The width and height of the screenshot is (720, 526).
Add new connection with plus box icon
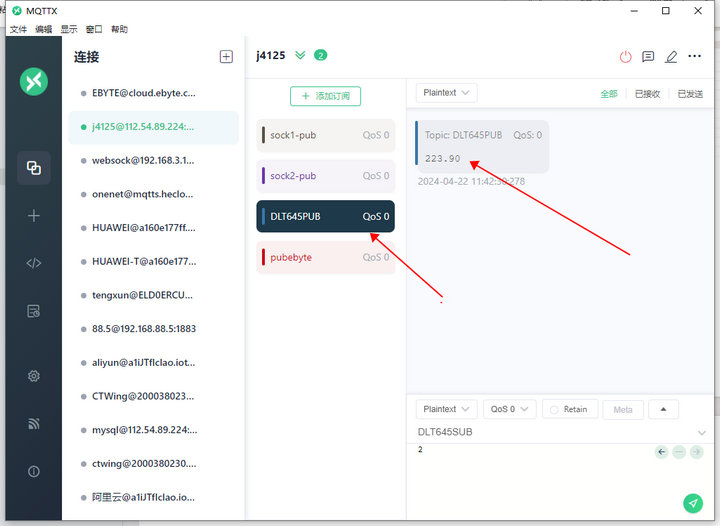click(x=226, y=57)
